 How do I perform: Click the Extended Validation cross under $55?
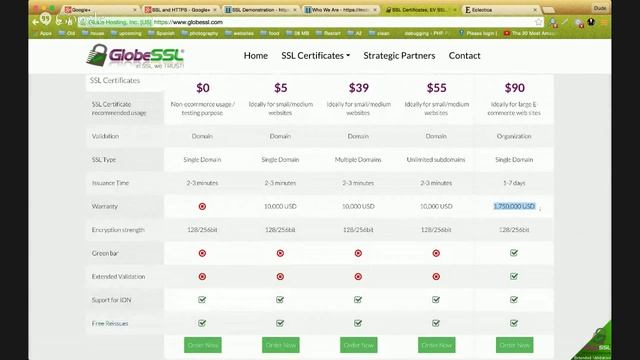pos(436,277)
